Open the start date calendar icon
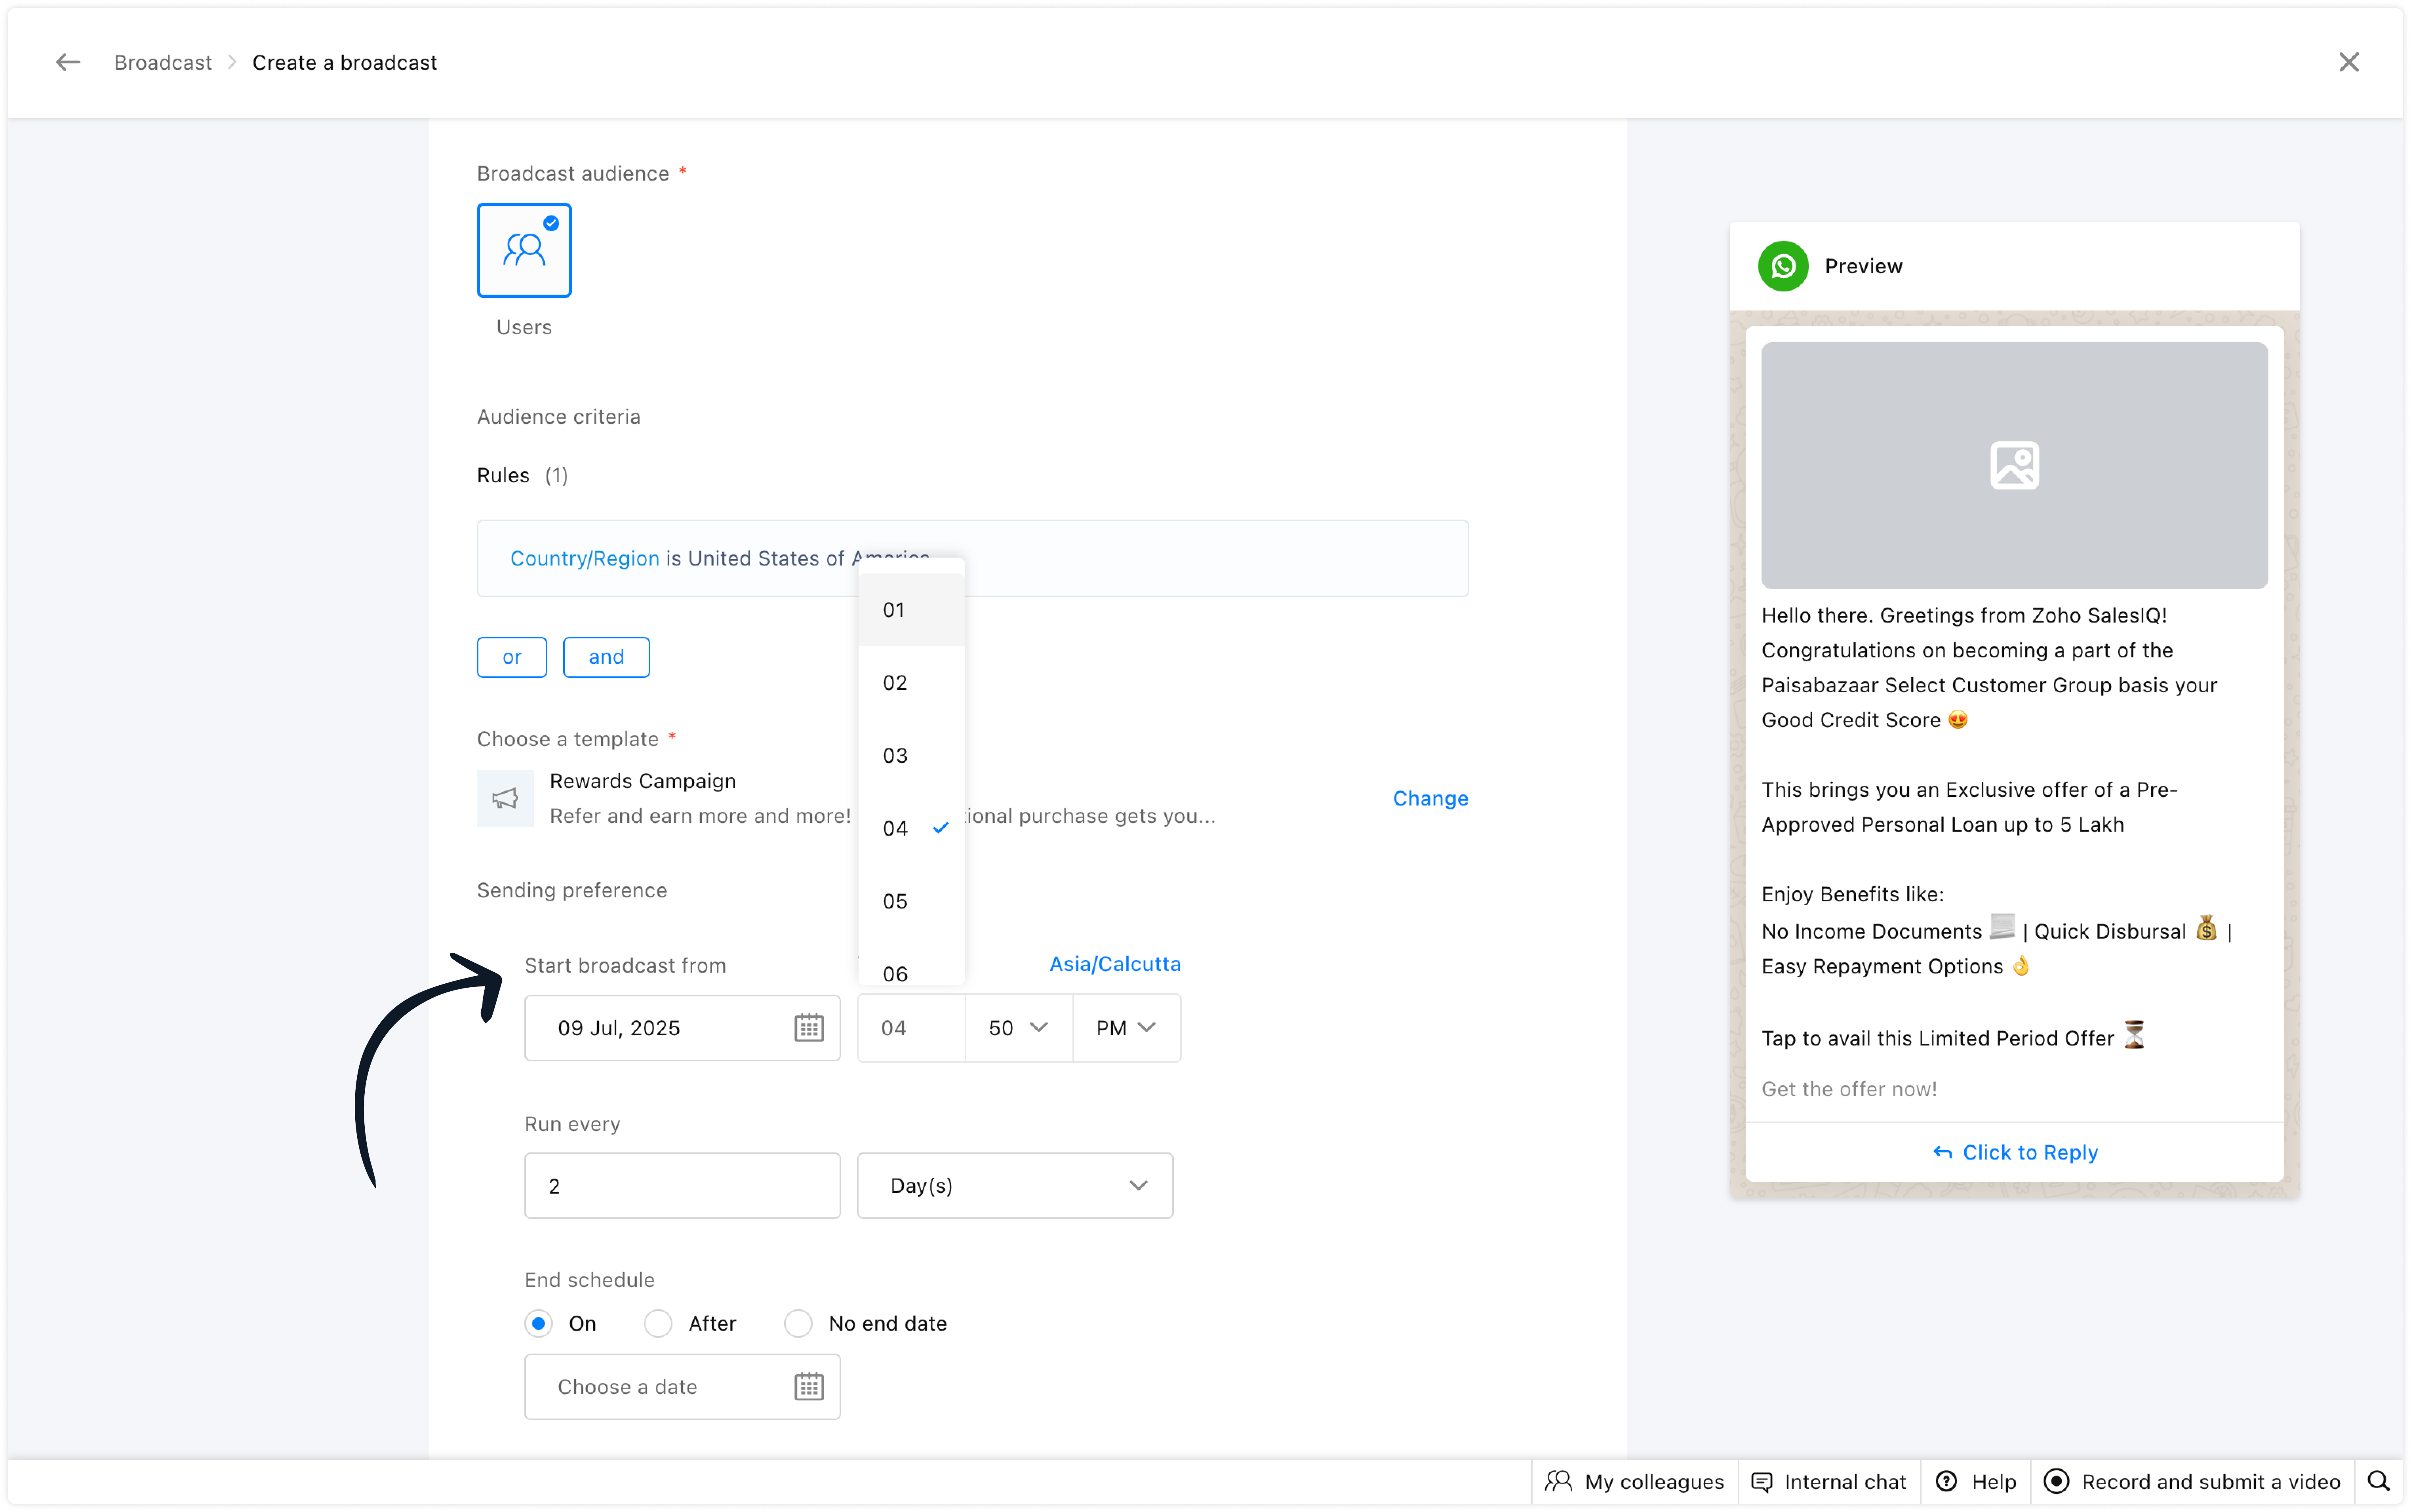Viewport: 2411px width, 1512px height. (x=808, y=1028)
